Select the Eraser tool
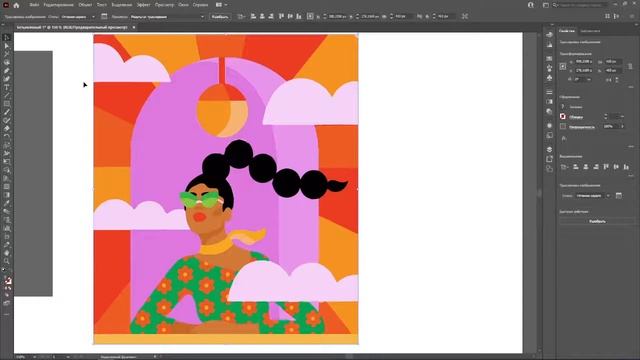 (x=7, y=129)
